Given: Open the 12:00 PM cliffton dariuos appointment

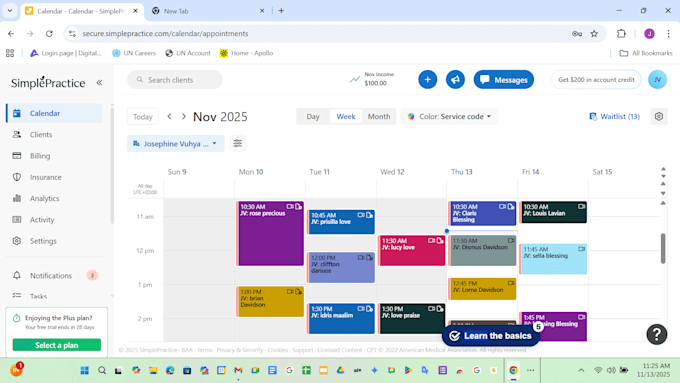Looking at the screenshot, I should click(x=341, y=268).
